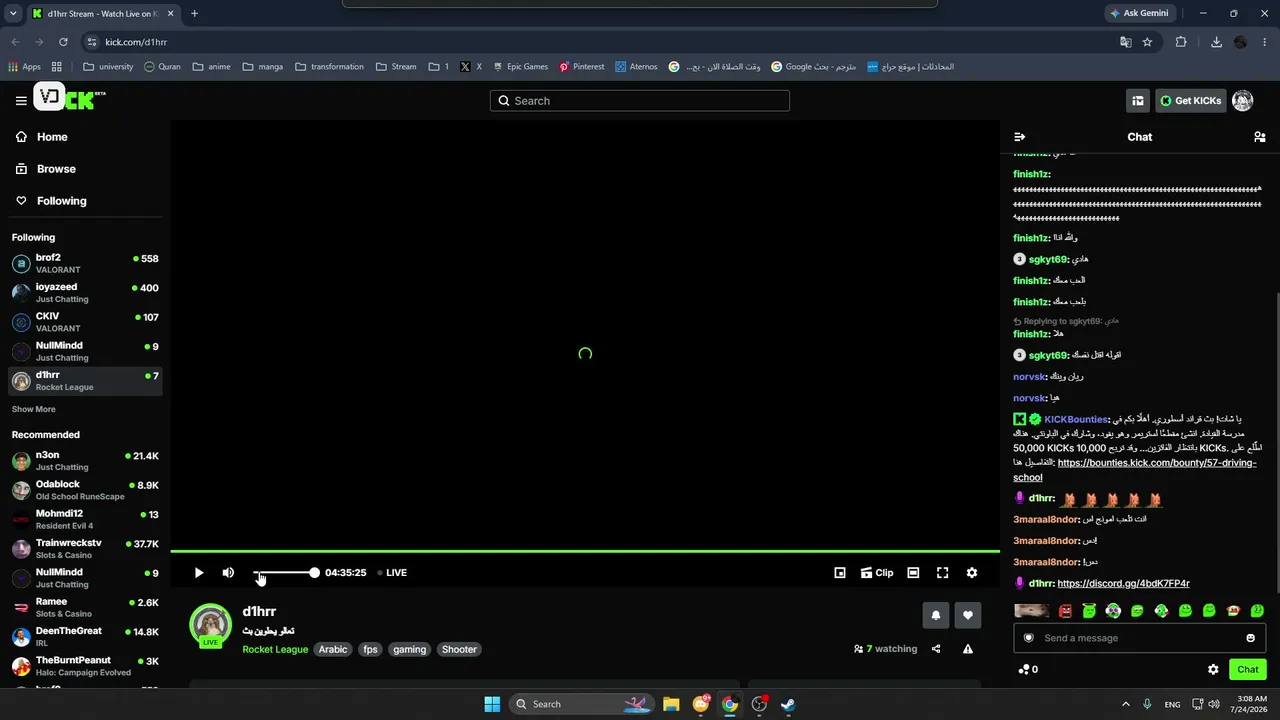1280x720 pixels.
Task: Open channel points balance
Action: [x=1028, y=670]
